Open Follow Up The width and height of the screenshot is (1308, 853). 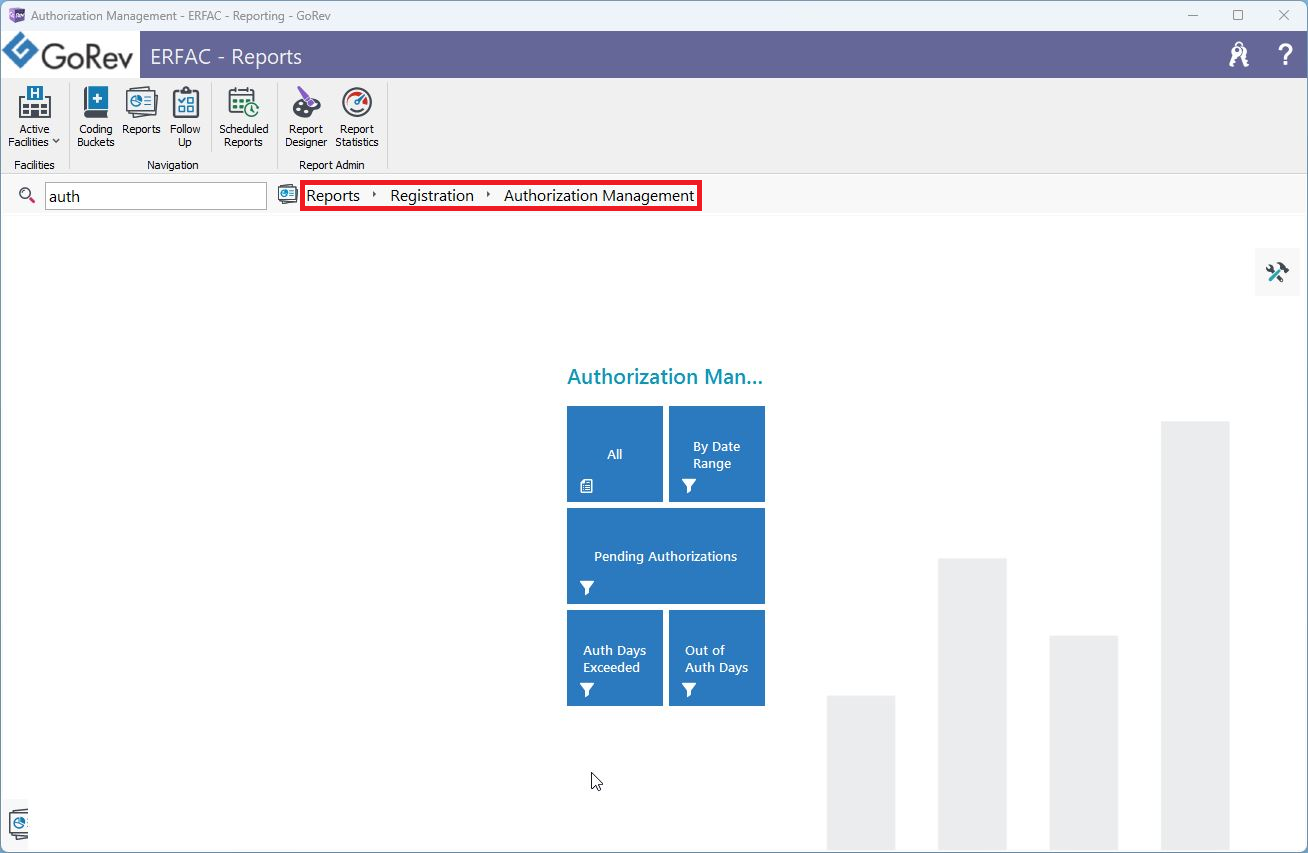pos(185,118)
